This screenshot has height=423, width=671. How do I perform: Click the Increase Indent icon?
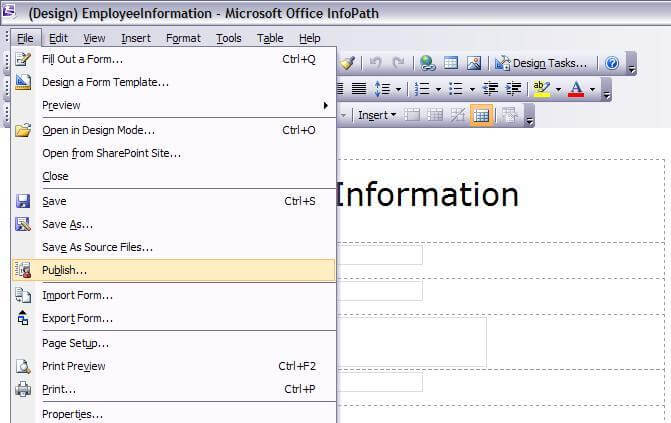pyautogui.click(x=514, y=89)
